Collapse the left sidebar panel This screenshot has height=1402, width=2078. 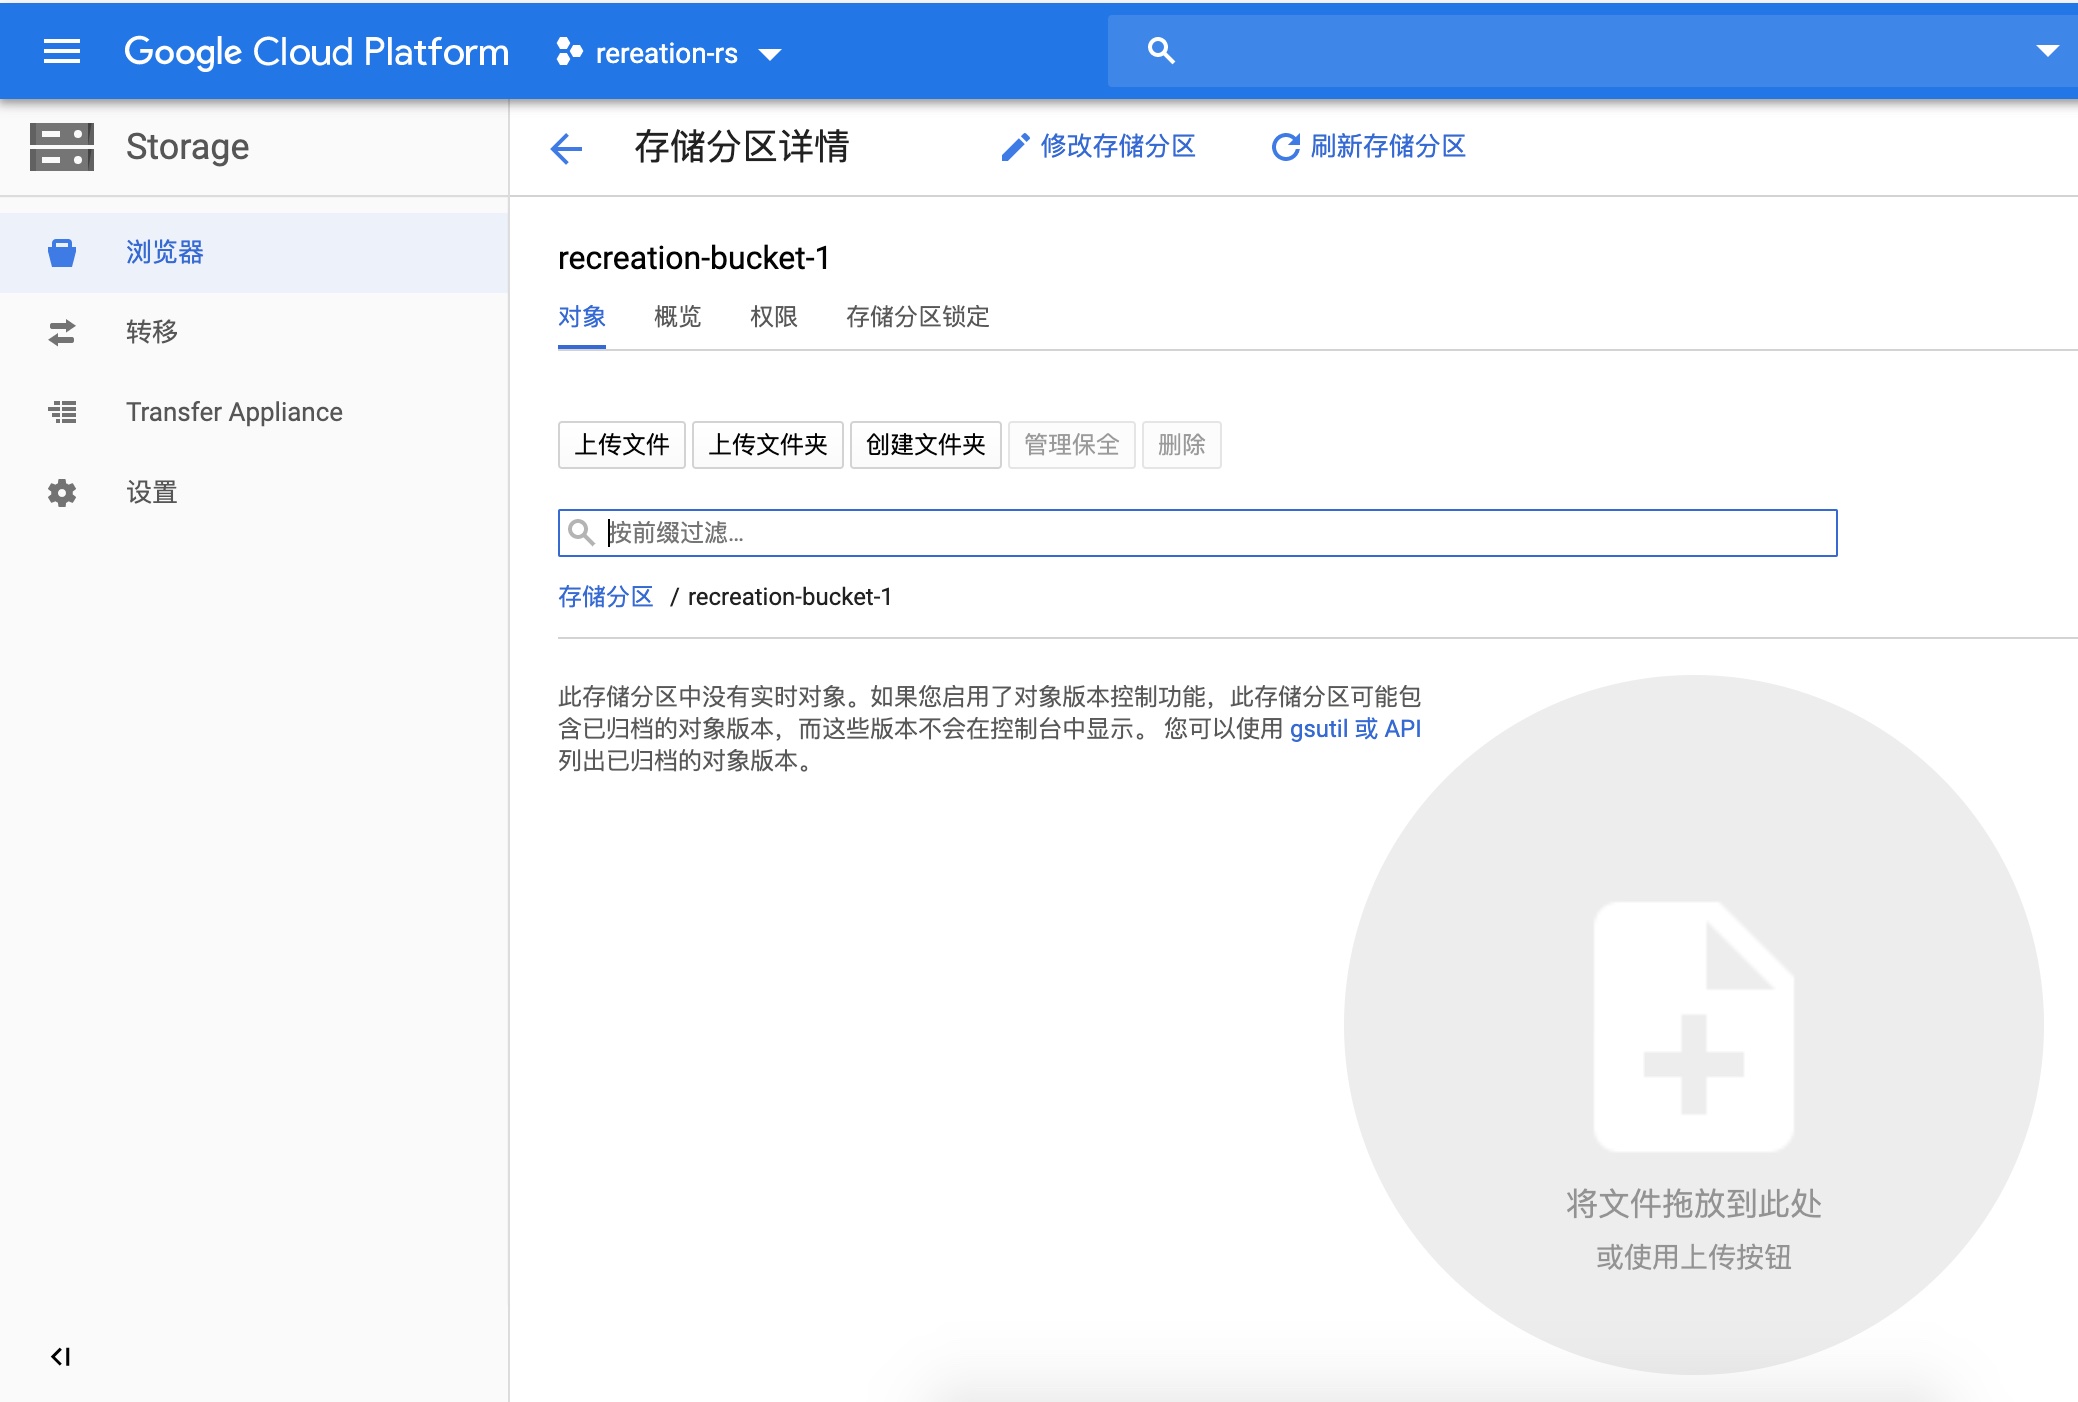(60, 1356)
